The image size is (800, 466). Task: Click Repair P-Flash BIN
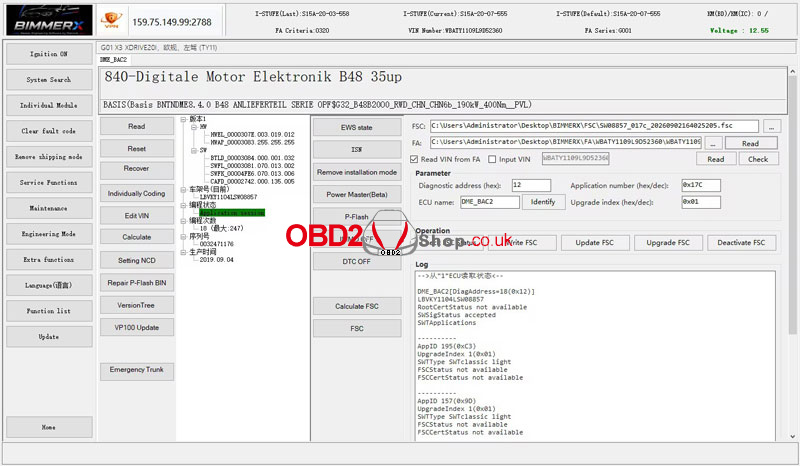pyautogui.click(x=137, y=283)
